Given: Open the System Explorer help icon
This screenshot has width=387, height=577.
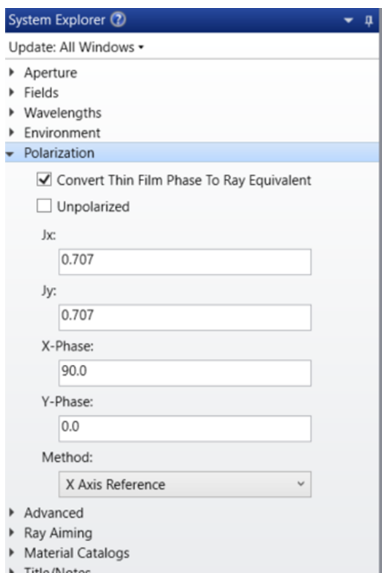Looking at the screenshot, I should pos(118,20).
